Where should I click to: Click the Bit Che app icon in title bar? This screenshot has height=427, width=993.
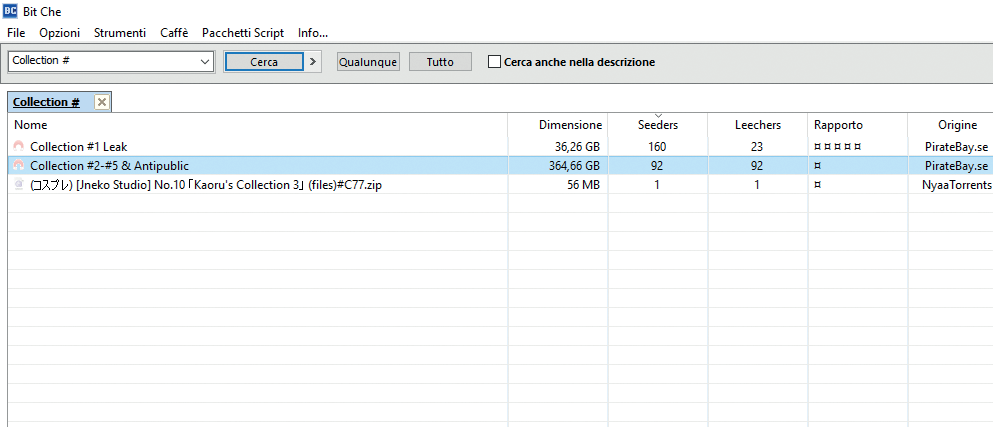(x=10, y=11)
